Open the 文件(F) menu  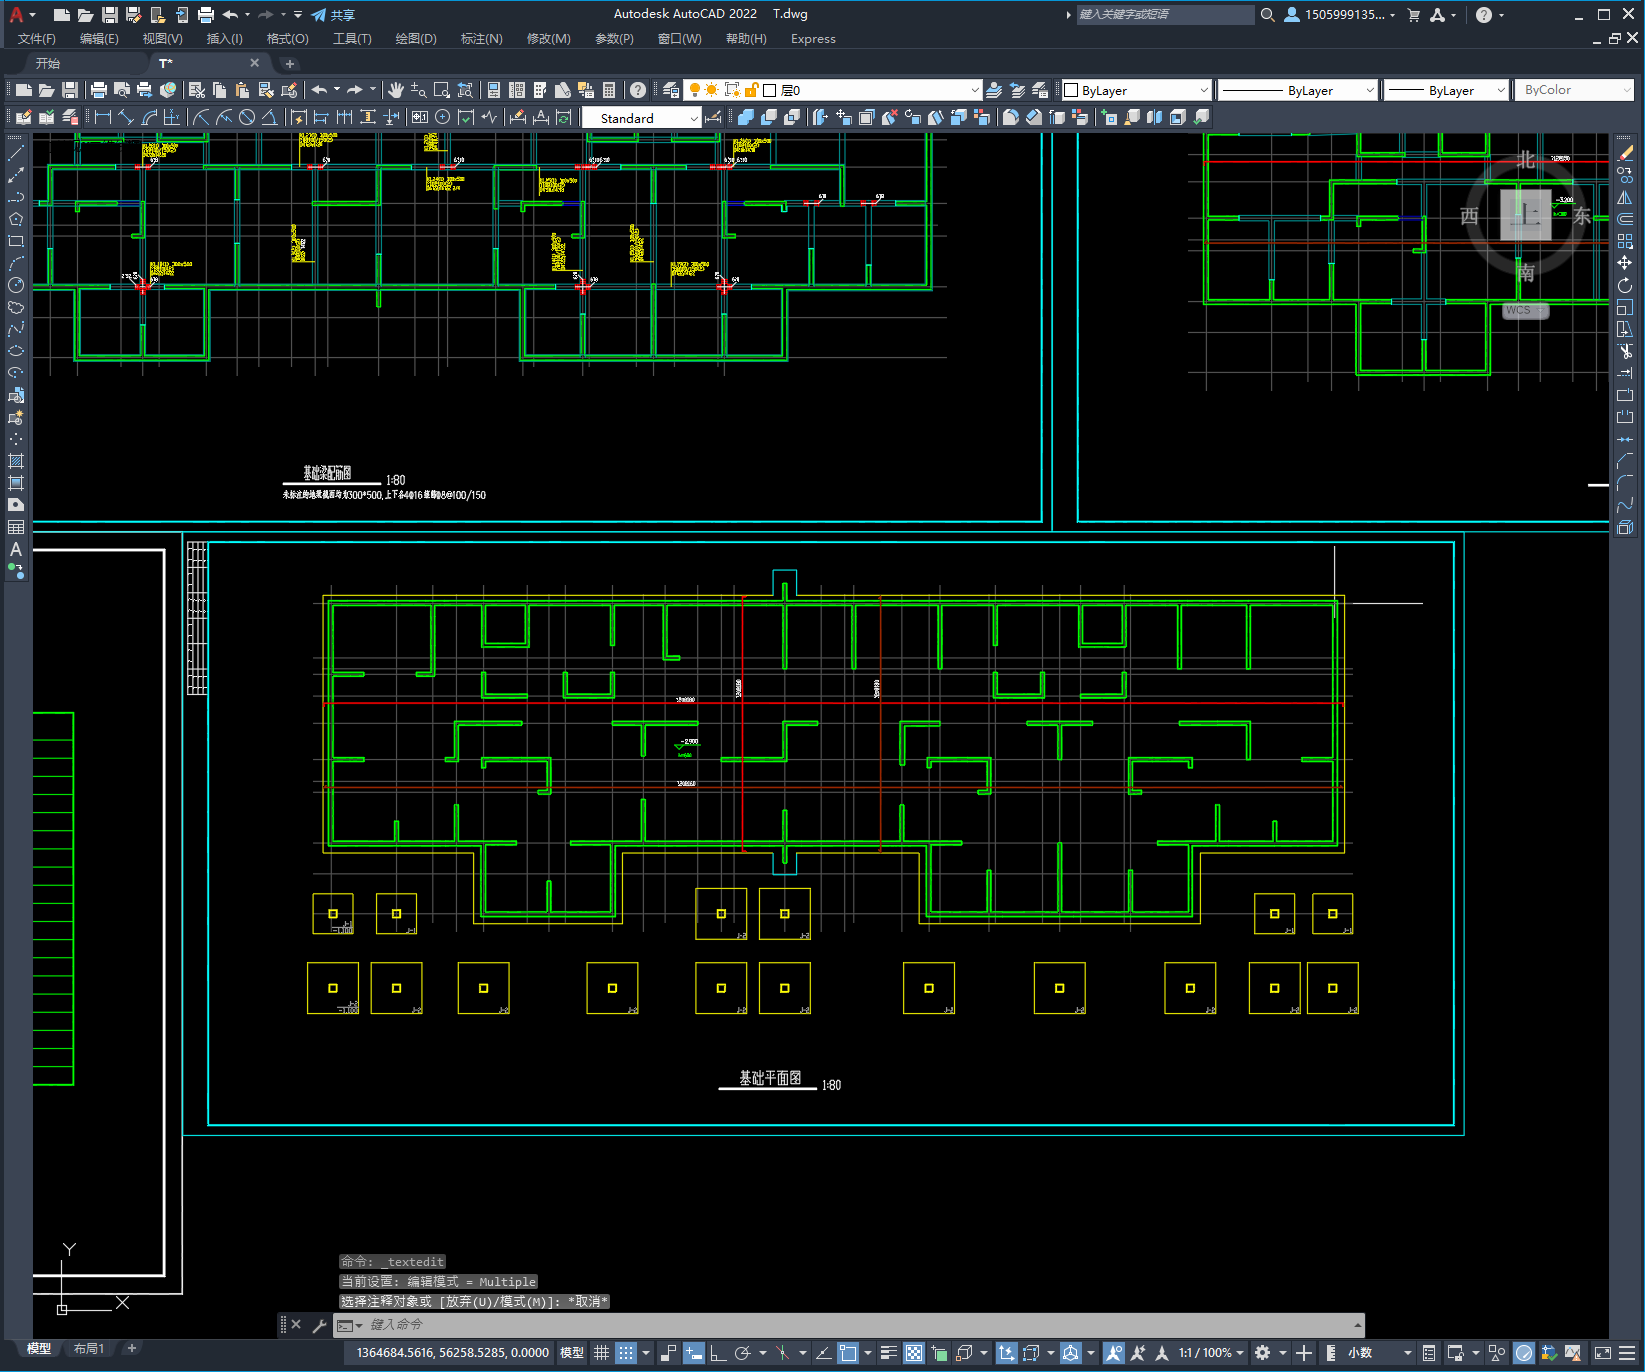pos(37,39)
